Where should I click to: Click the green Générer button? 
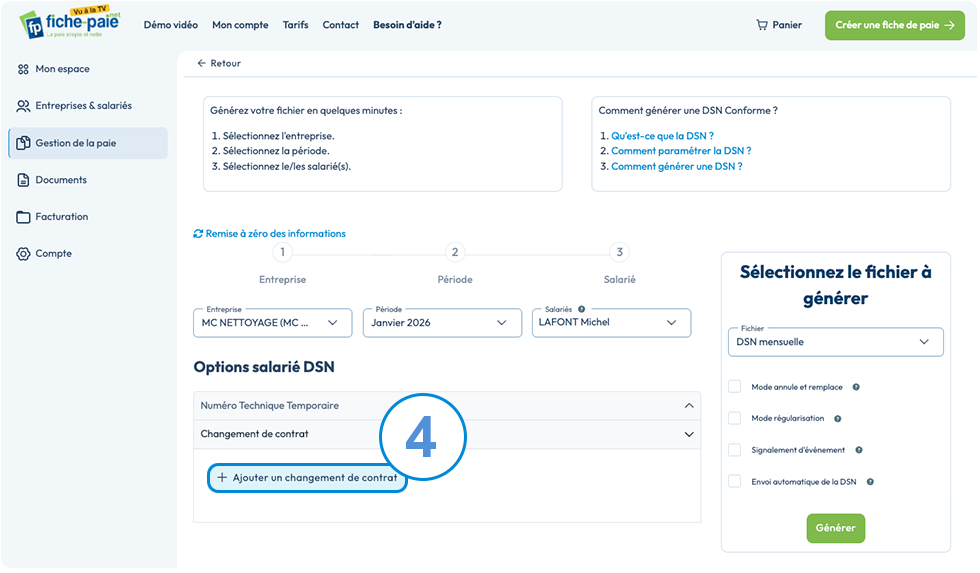(x=836, y=529)
